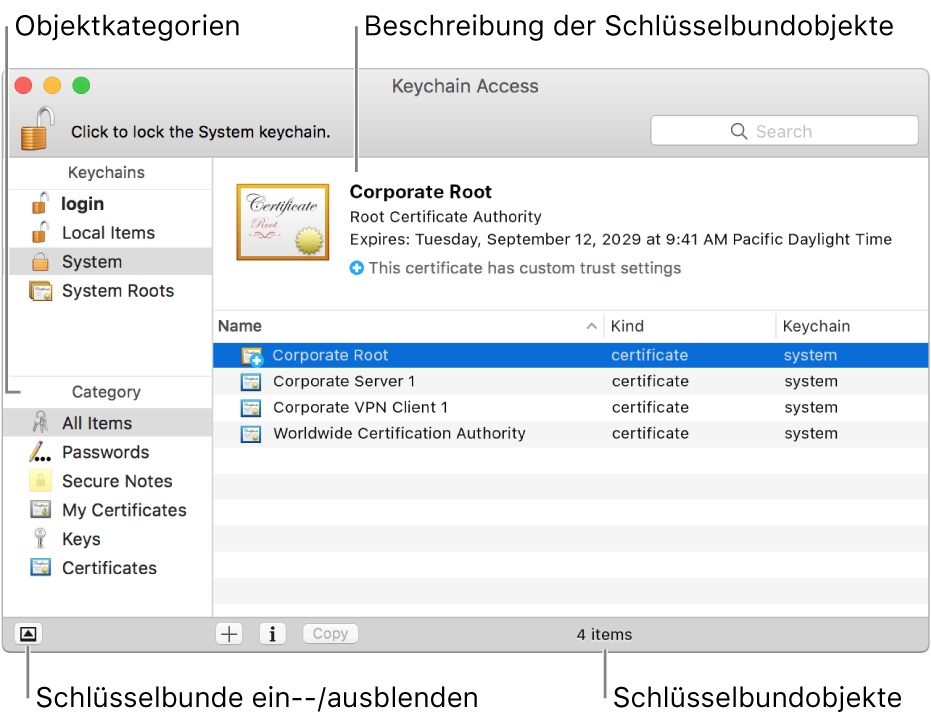The width and height of the screenshot is (931, 721).
Task: Click the Corporate Server 1 certificate icon
Action: (251, 382)
